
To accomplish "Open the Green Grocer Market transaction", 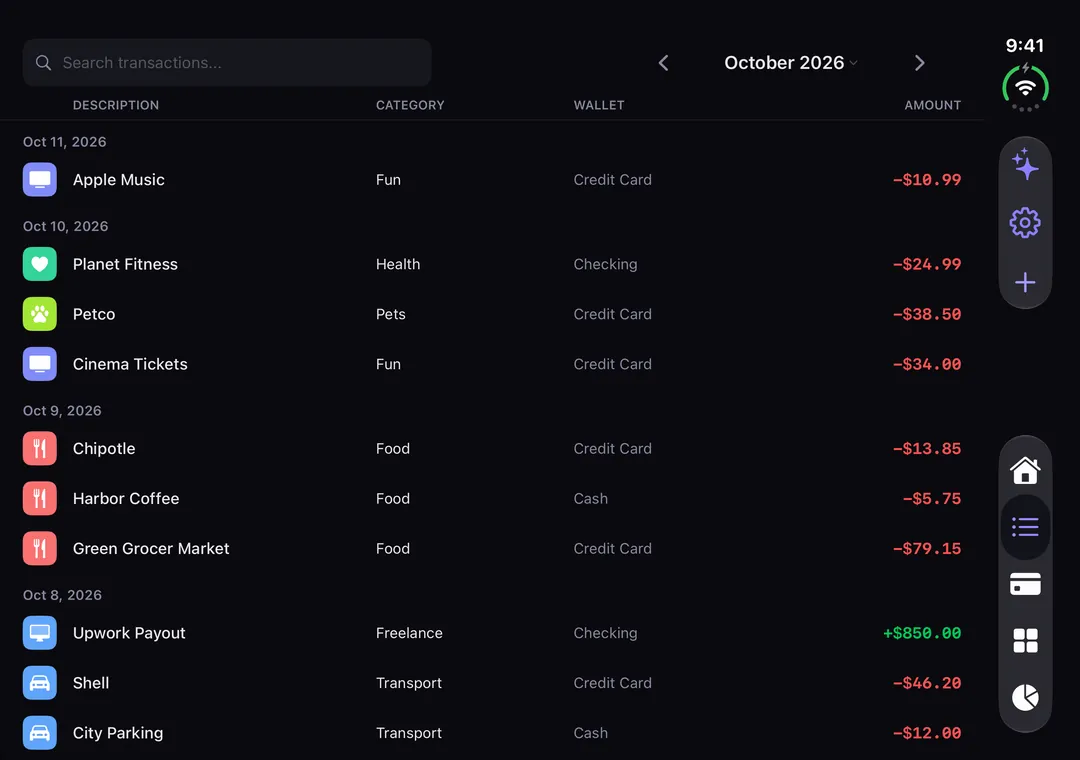I will click(492, 548).
